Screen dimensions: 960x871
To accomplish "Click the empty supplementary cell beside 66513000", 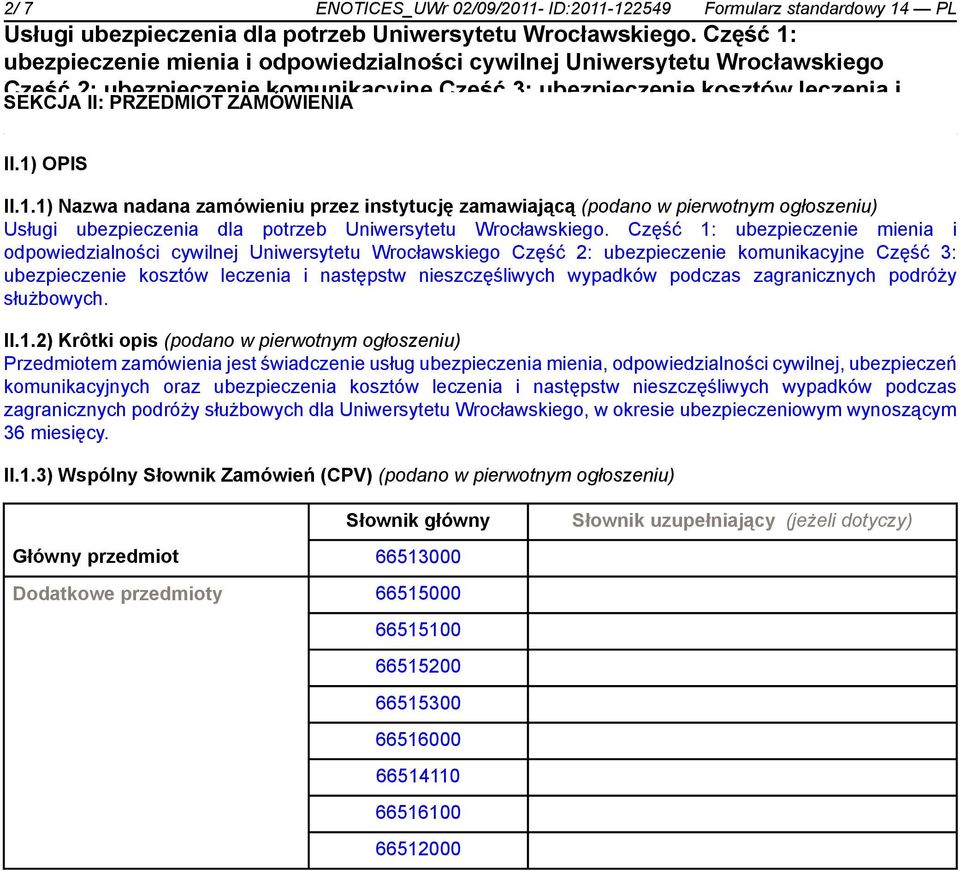I will 741,558.
